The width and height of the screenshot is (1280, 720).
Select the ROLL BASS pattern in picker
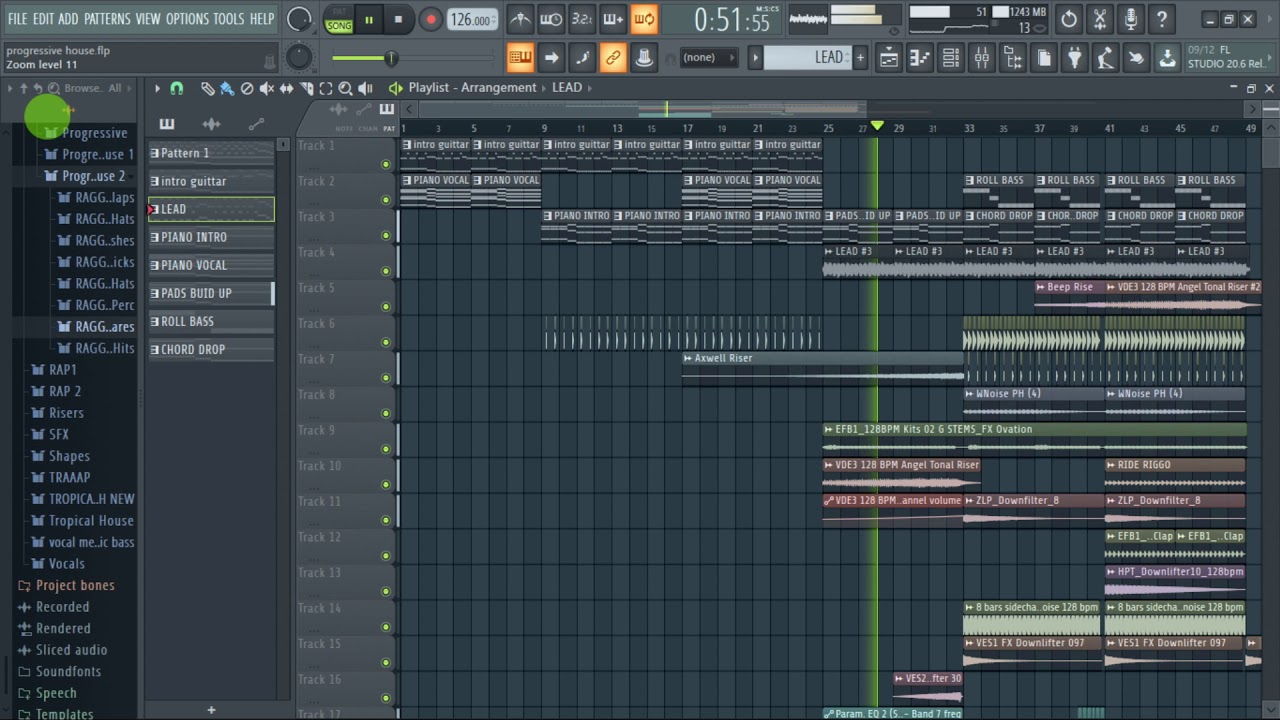(211, 321)
